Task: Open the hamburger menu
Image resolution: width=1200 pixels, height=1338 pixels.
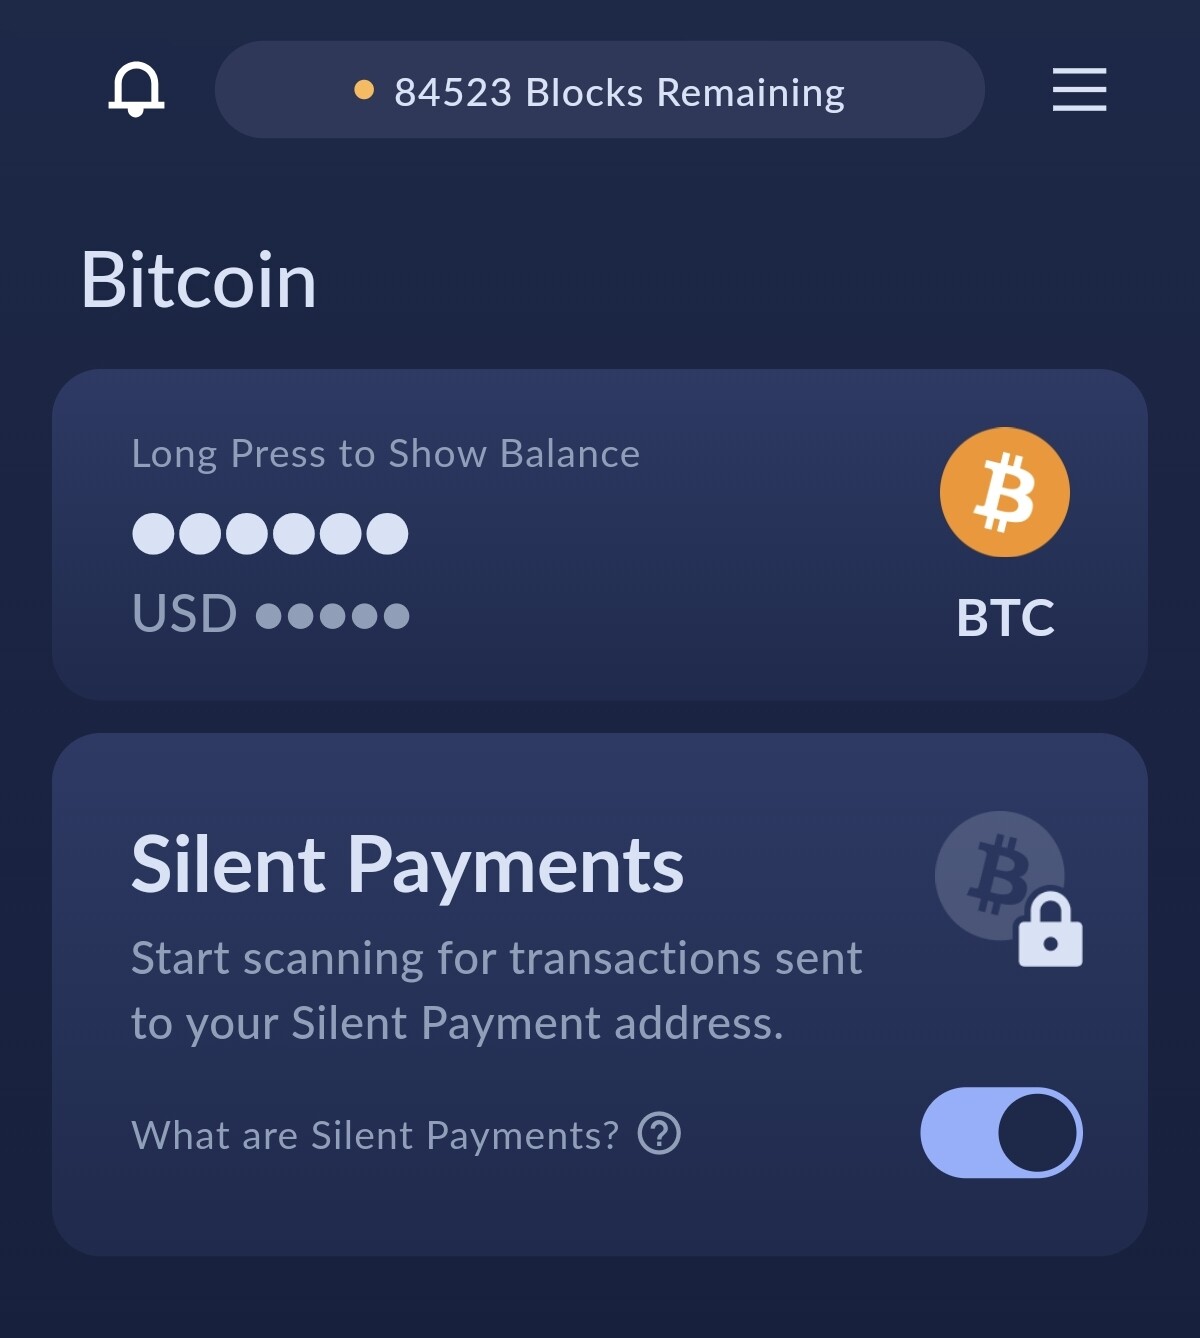Action: 1079,89
